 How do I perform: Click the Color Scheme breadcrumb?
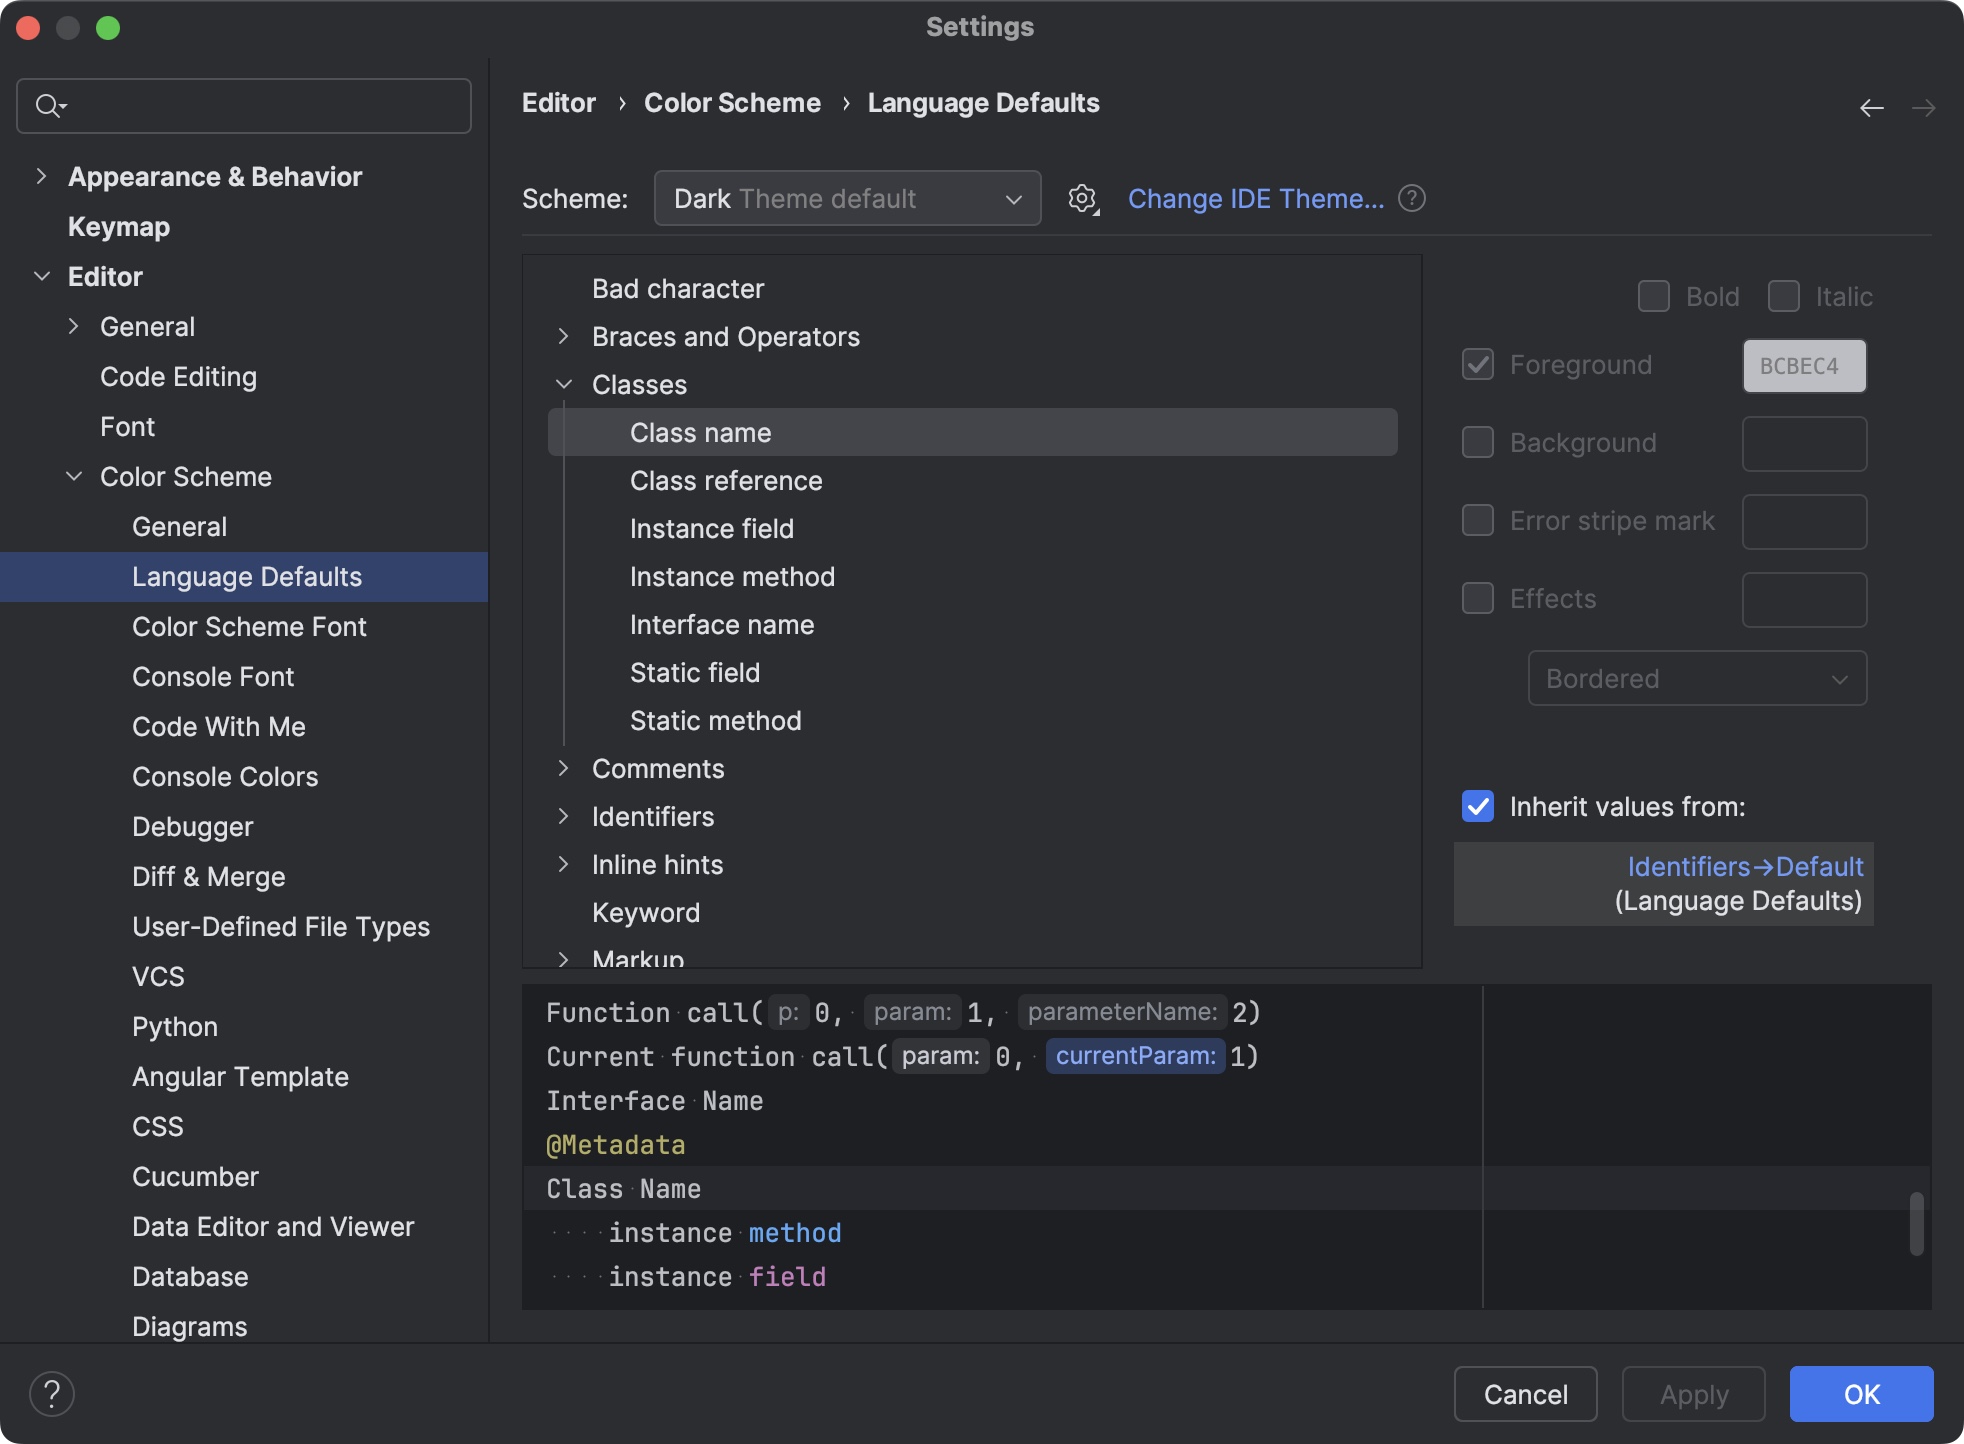coord(732,102)
